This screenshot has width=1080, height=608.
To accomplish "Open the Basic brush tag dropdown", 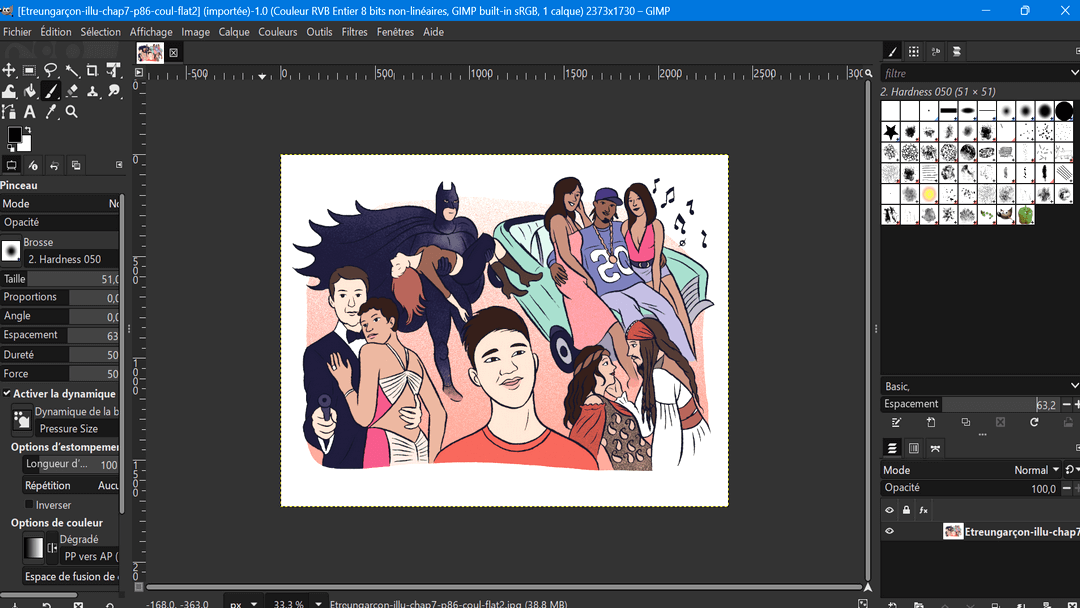I will tap(1074, 386).
